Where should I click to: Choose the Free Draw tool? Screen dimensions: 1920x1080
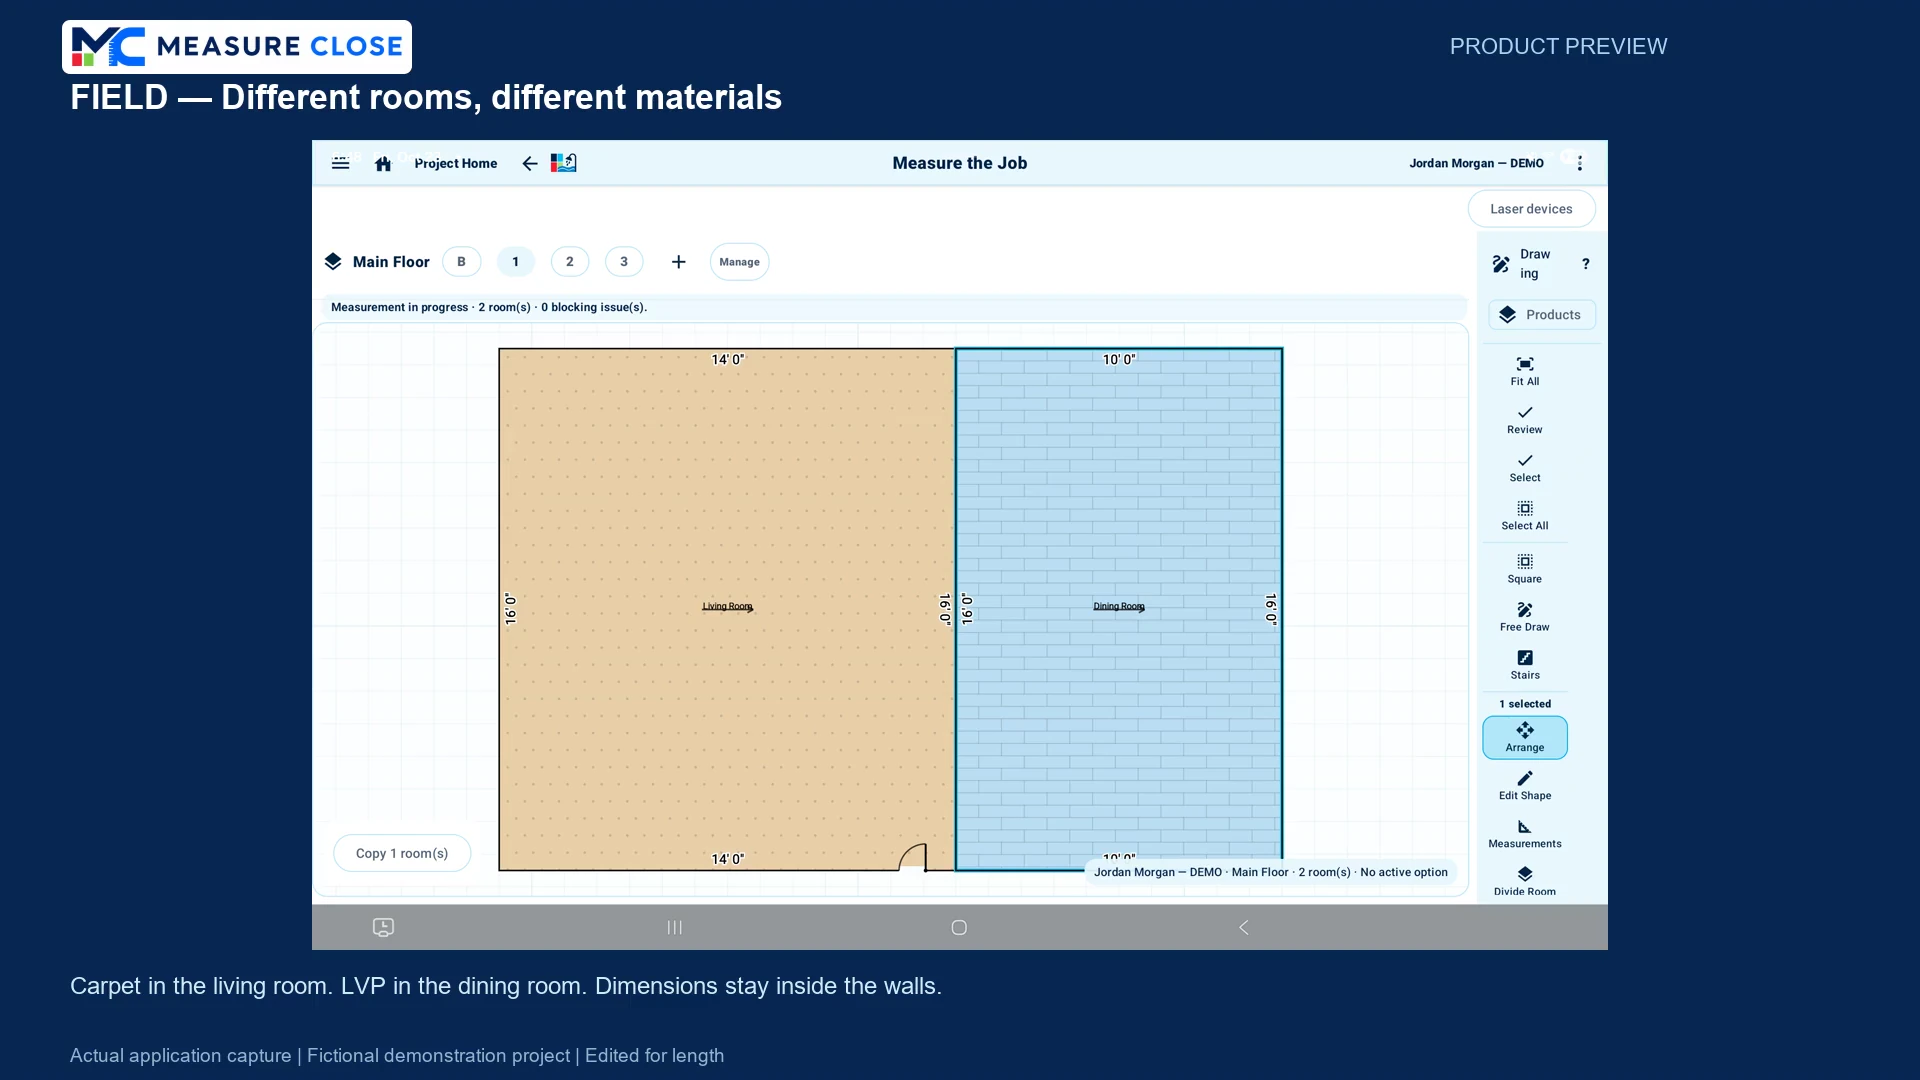[x=1525, y=617]
